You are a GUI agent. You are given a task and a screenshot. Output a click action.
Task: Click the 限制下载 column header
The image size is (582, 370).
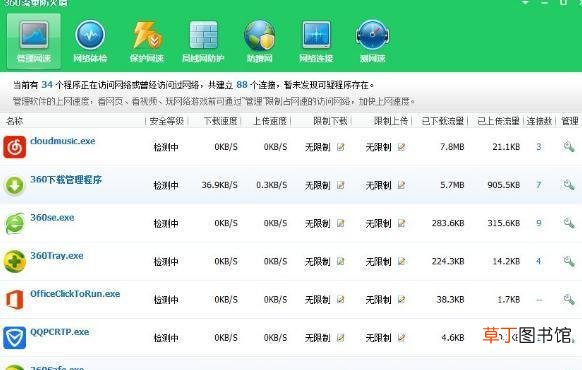(x=330, y=121)
